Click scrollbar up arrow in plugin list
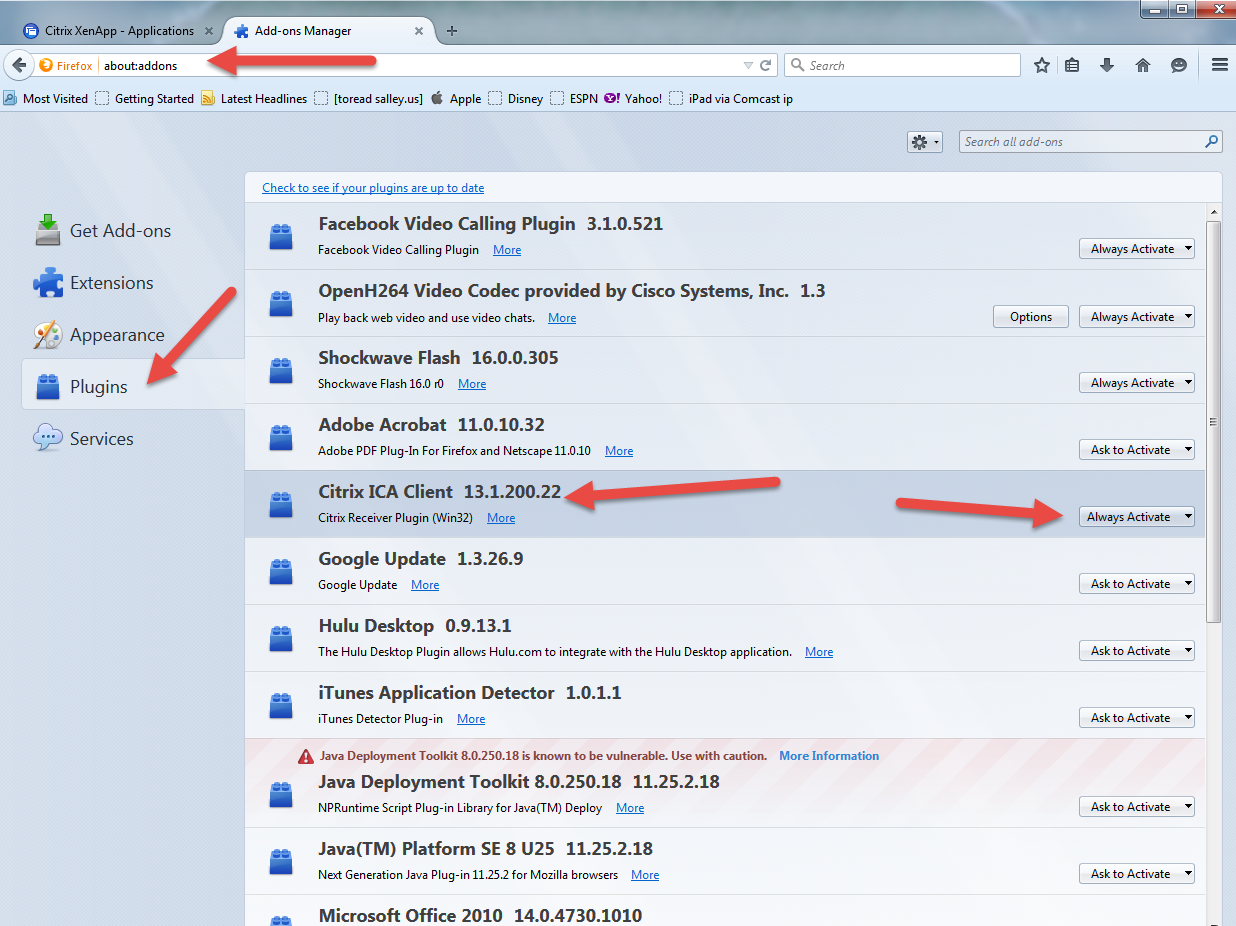This screenshot has height=926, width=1236. pos(1214,213)
